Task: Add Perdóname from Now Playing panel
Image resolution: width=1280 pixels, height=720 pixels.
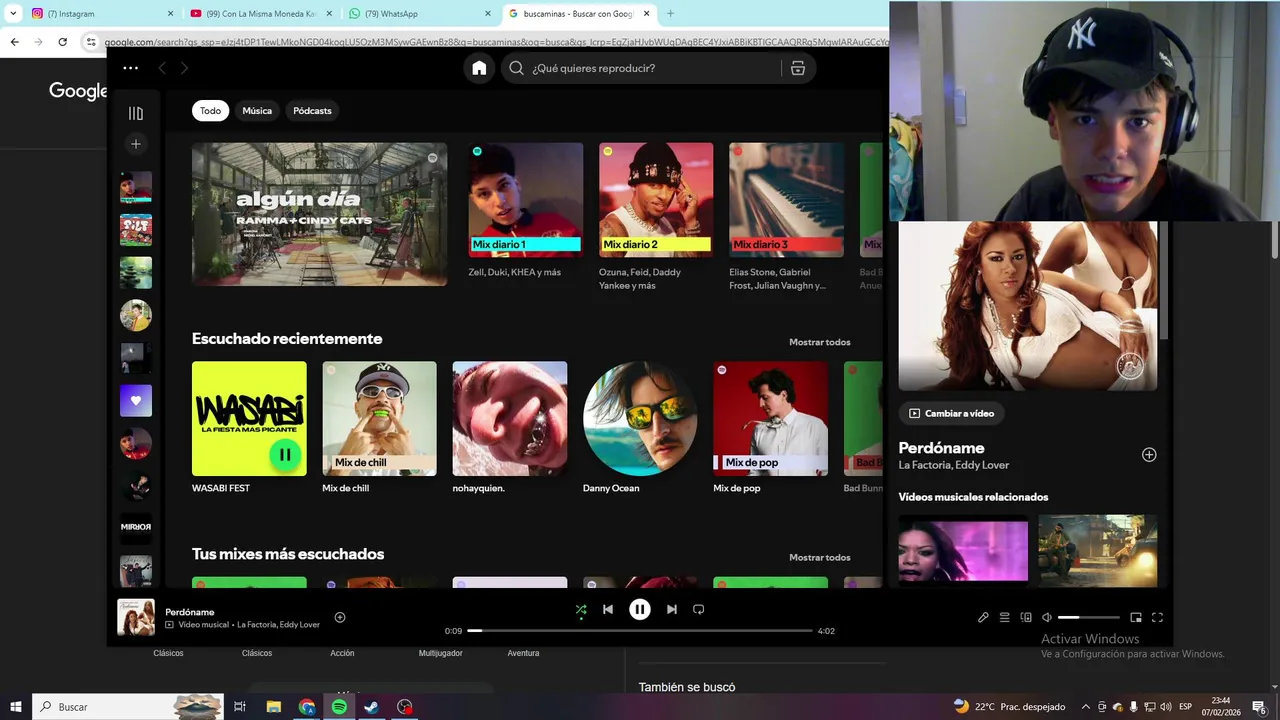Action: click(1149, 455)
